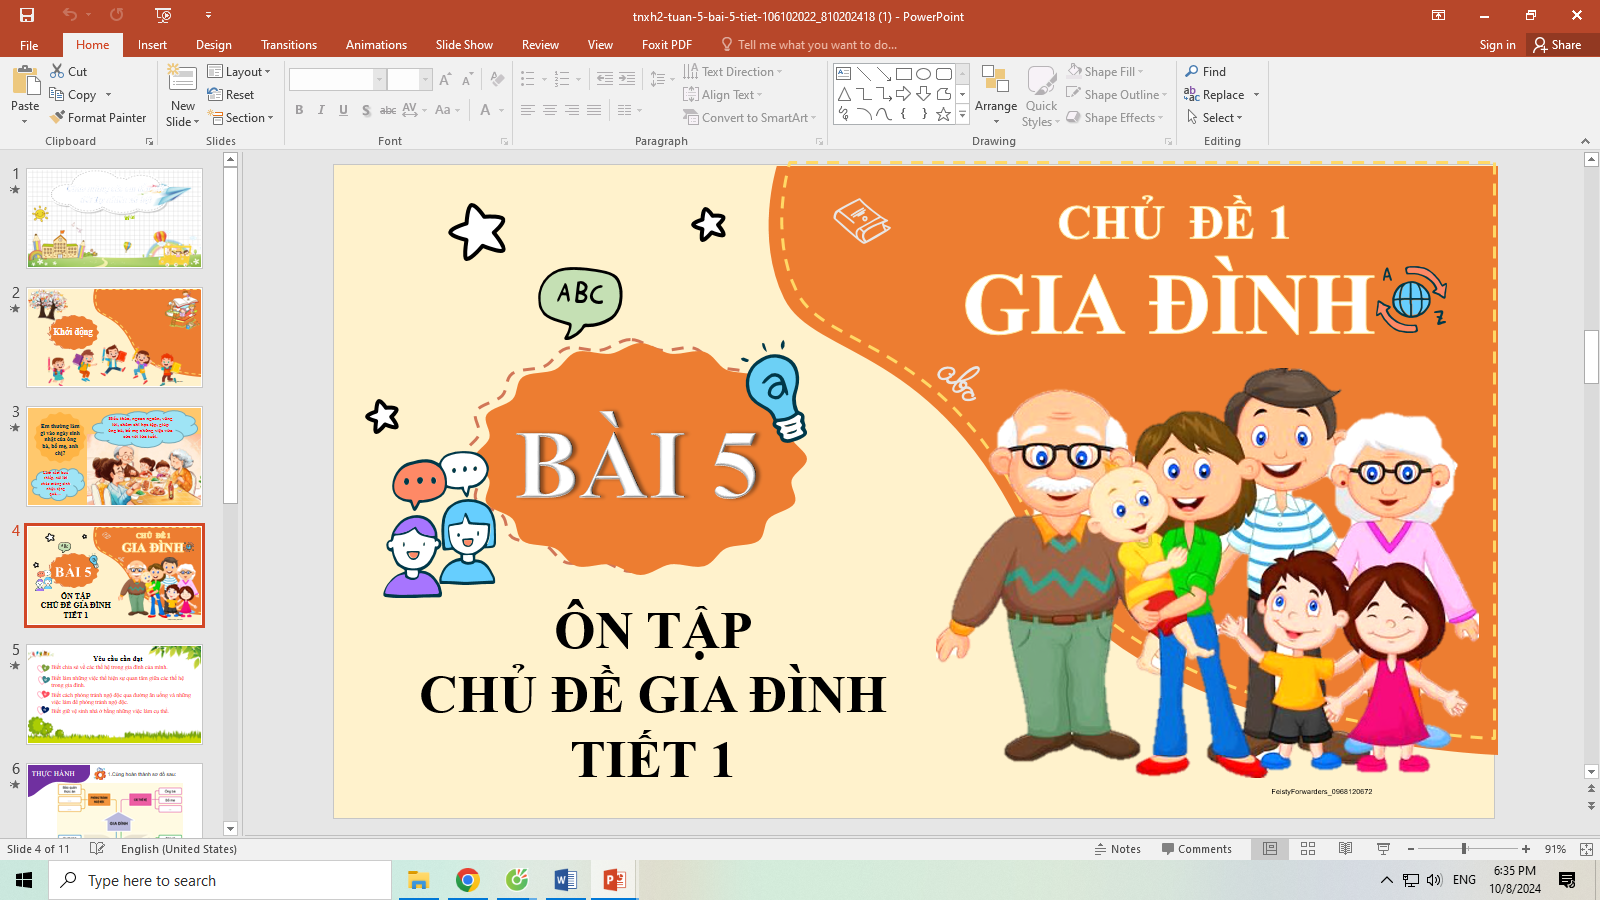The width and height of the screenshot is (1600, 900).
Task: Start Slide Show from the status bar icon
Action: [1384, 849]
